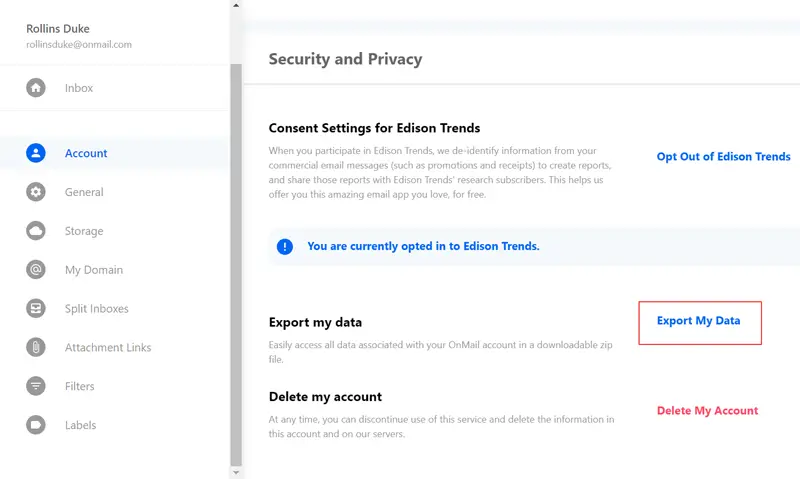Click the Filters icon in sidebar

36,386
